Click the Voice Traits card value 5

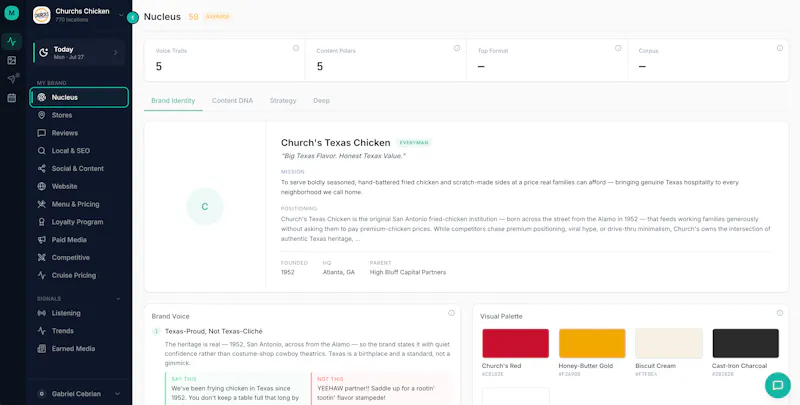[x=159, y=66]
